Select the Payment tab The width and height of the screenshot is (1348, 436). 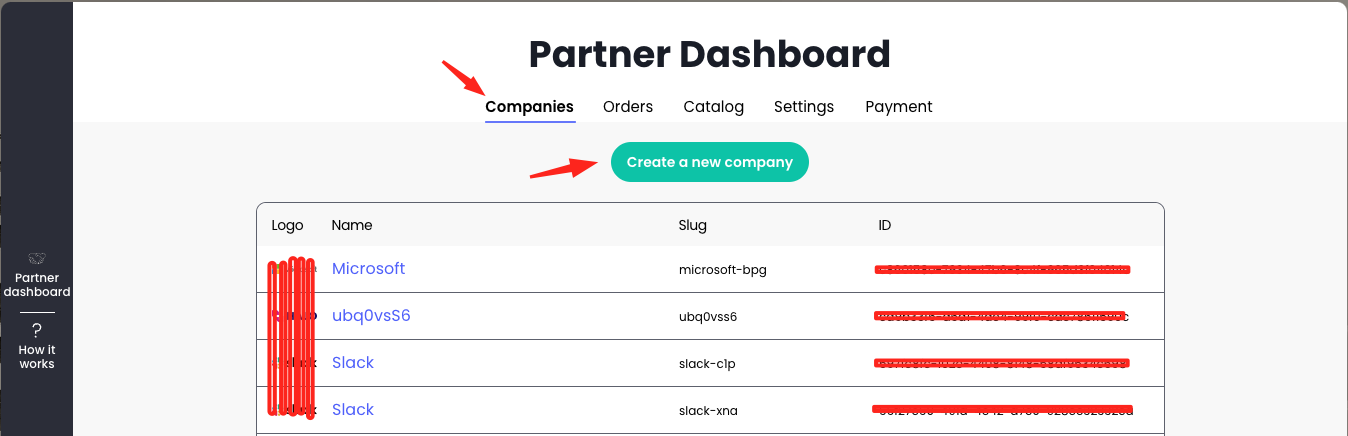point(899,106)
